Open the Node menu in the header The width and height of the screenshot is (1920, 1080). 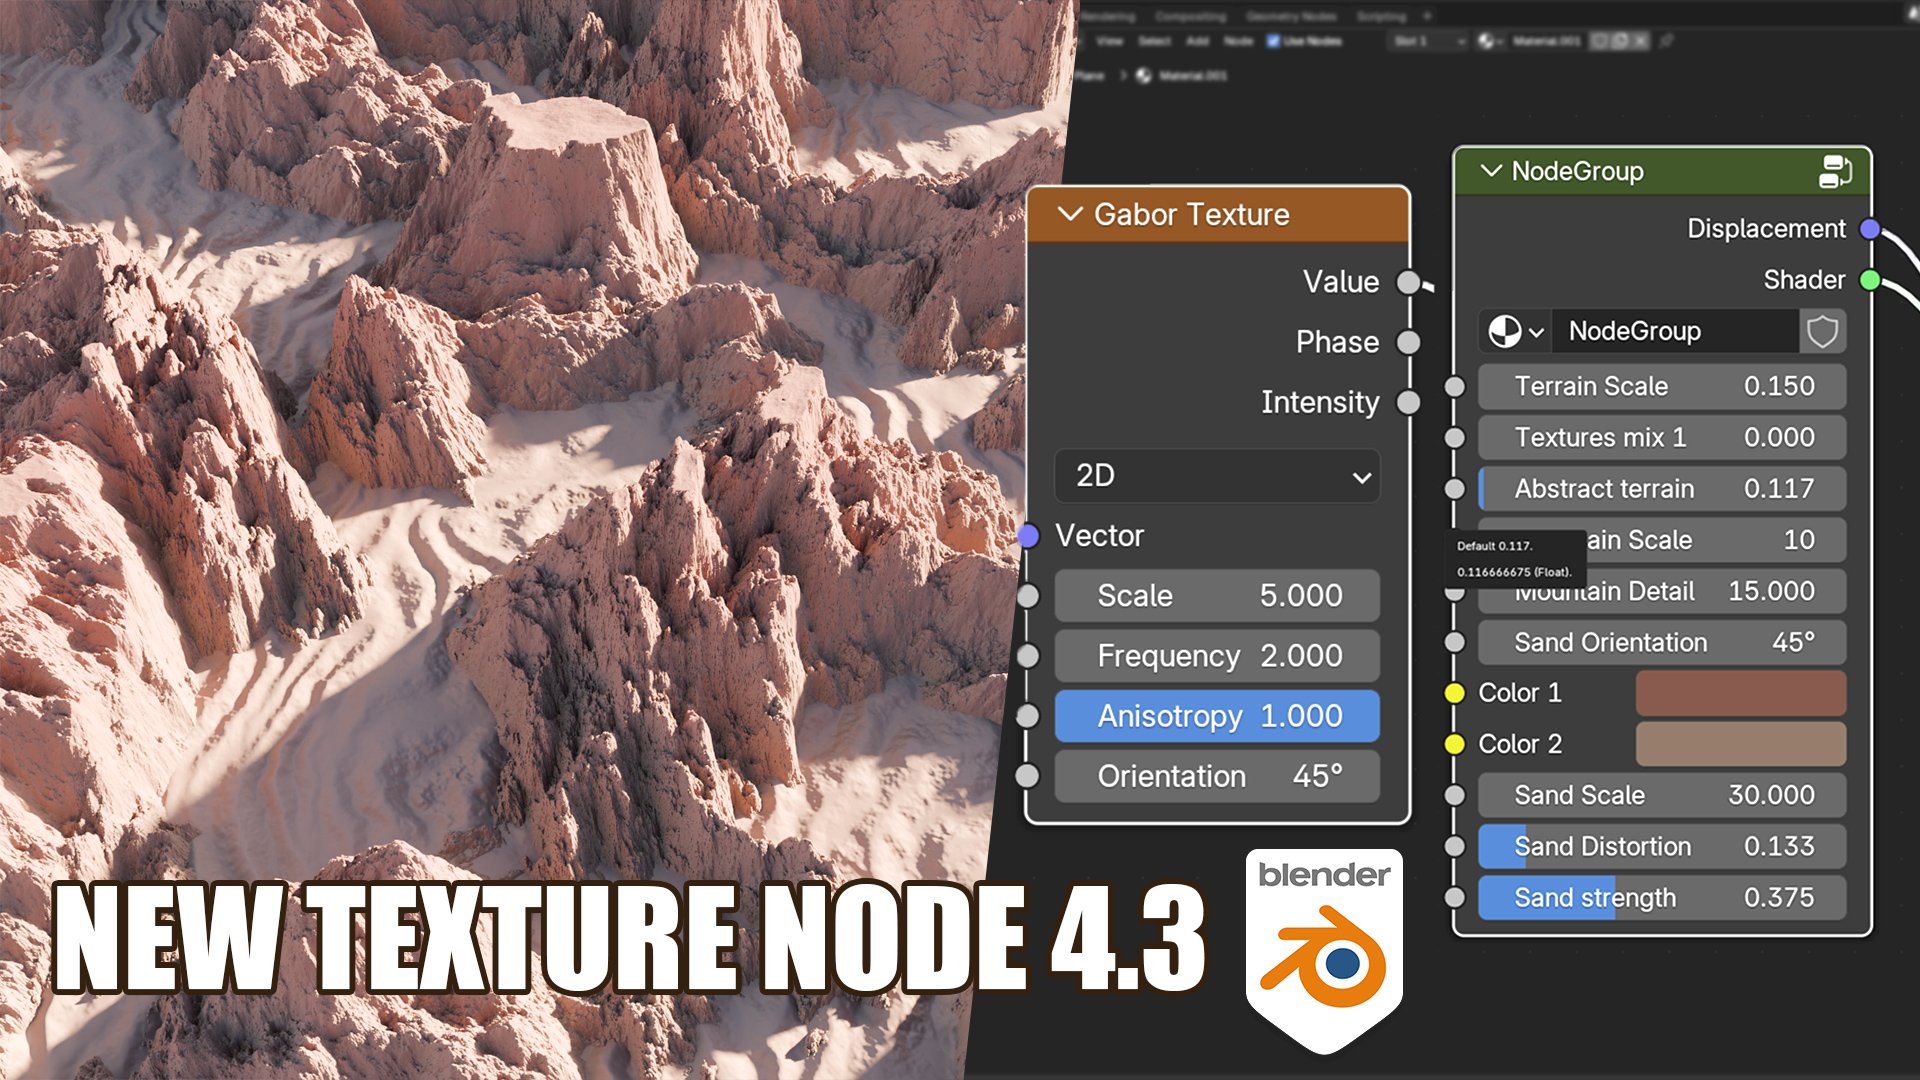1238,40
